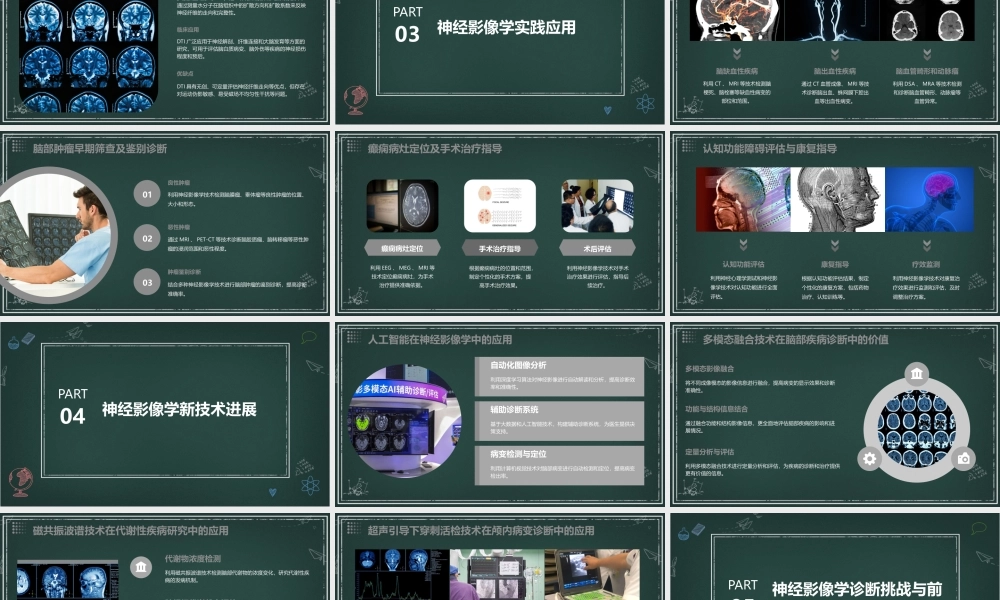Click the double chevron above 认知功能评估
The width and height of the screenshot is (1000, 600).
[743, 245]
